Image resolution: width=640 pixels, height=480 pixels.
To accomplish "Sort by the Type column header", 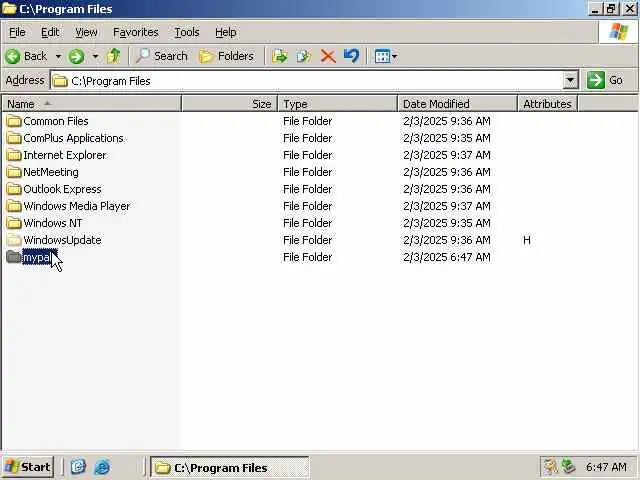I will (x=338, y=104).
